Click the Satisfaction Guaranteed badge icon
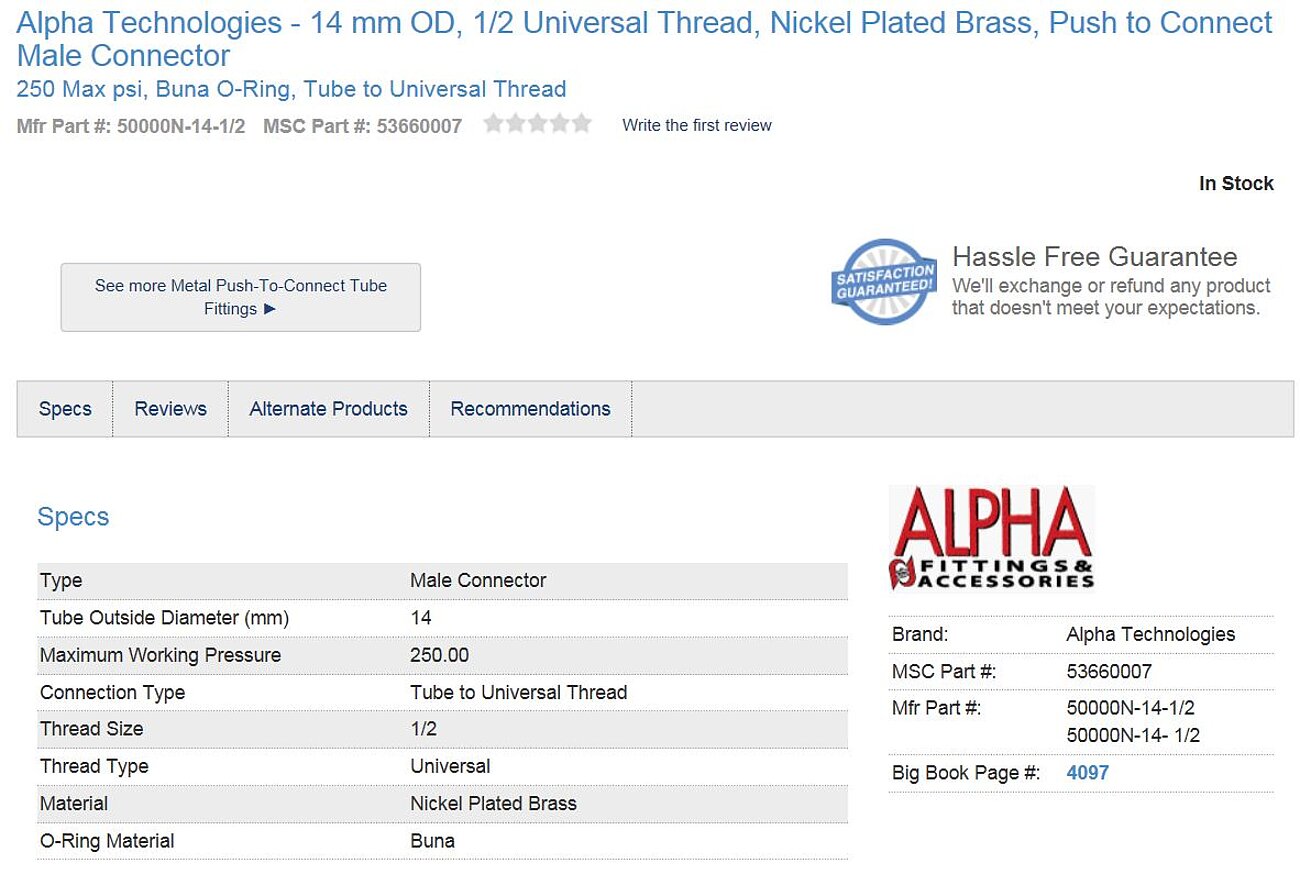This screenshot has width=1300, height=874. point(884,281)
